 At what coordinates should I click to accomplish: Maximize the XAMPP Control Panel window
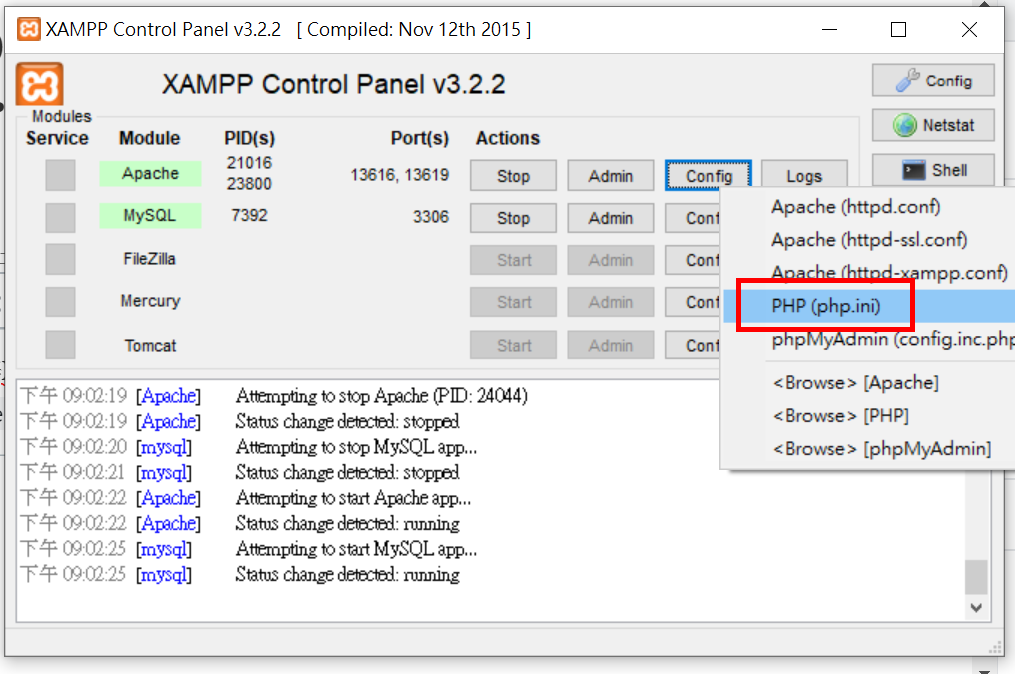point(898,30)
